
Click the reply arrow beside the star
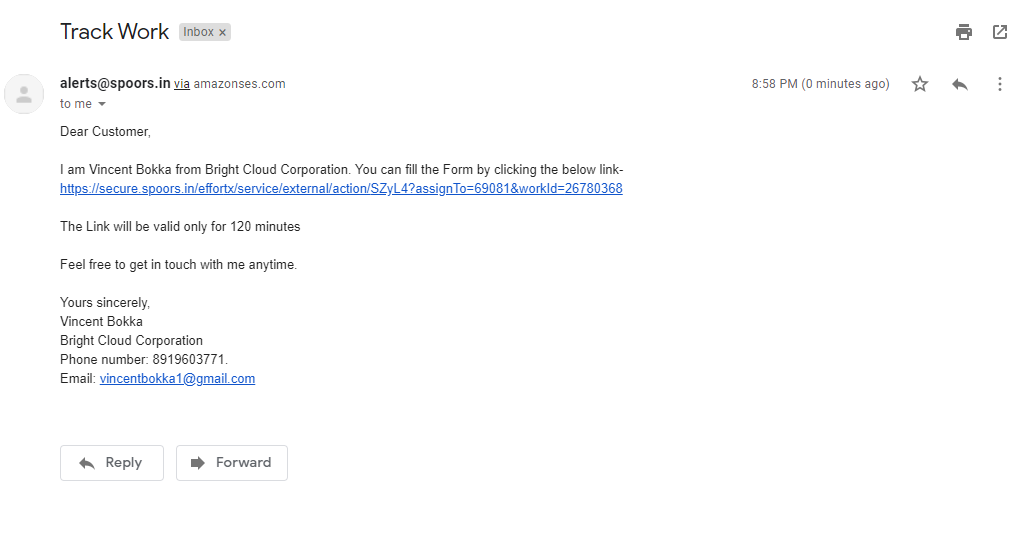(x=960, y=84)
